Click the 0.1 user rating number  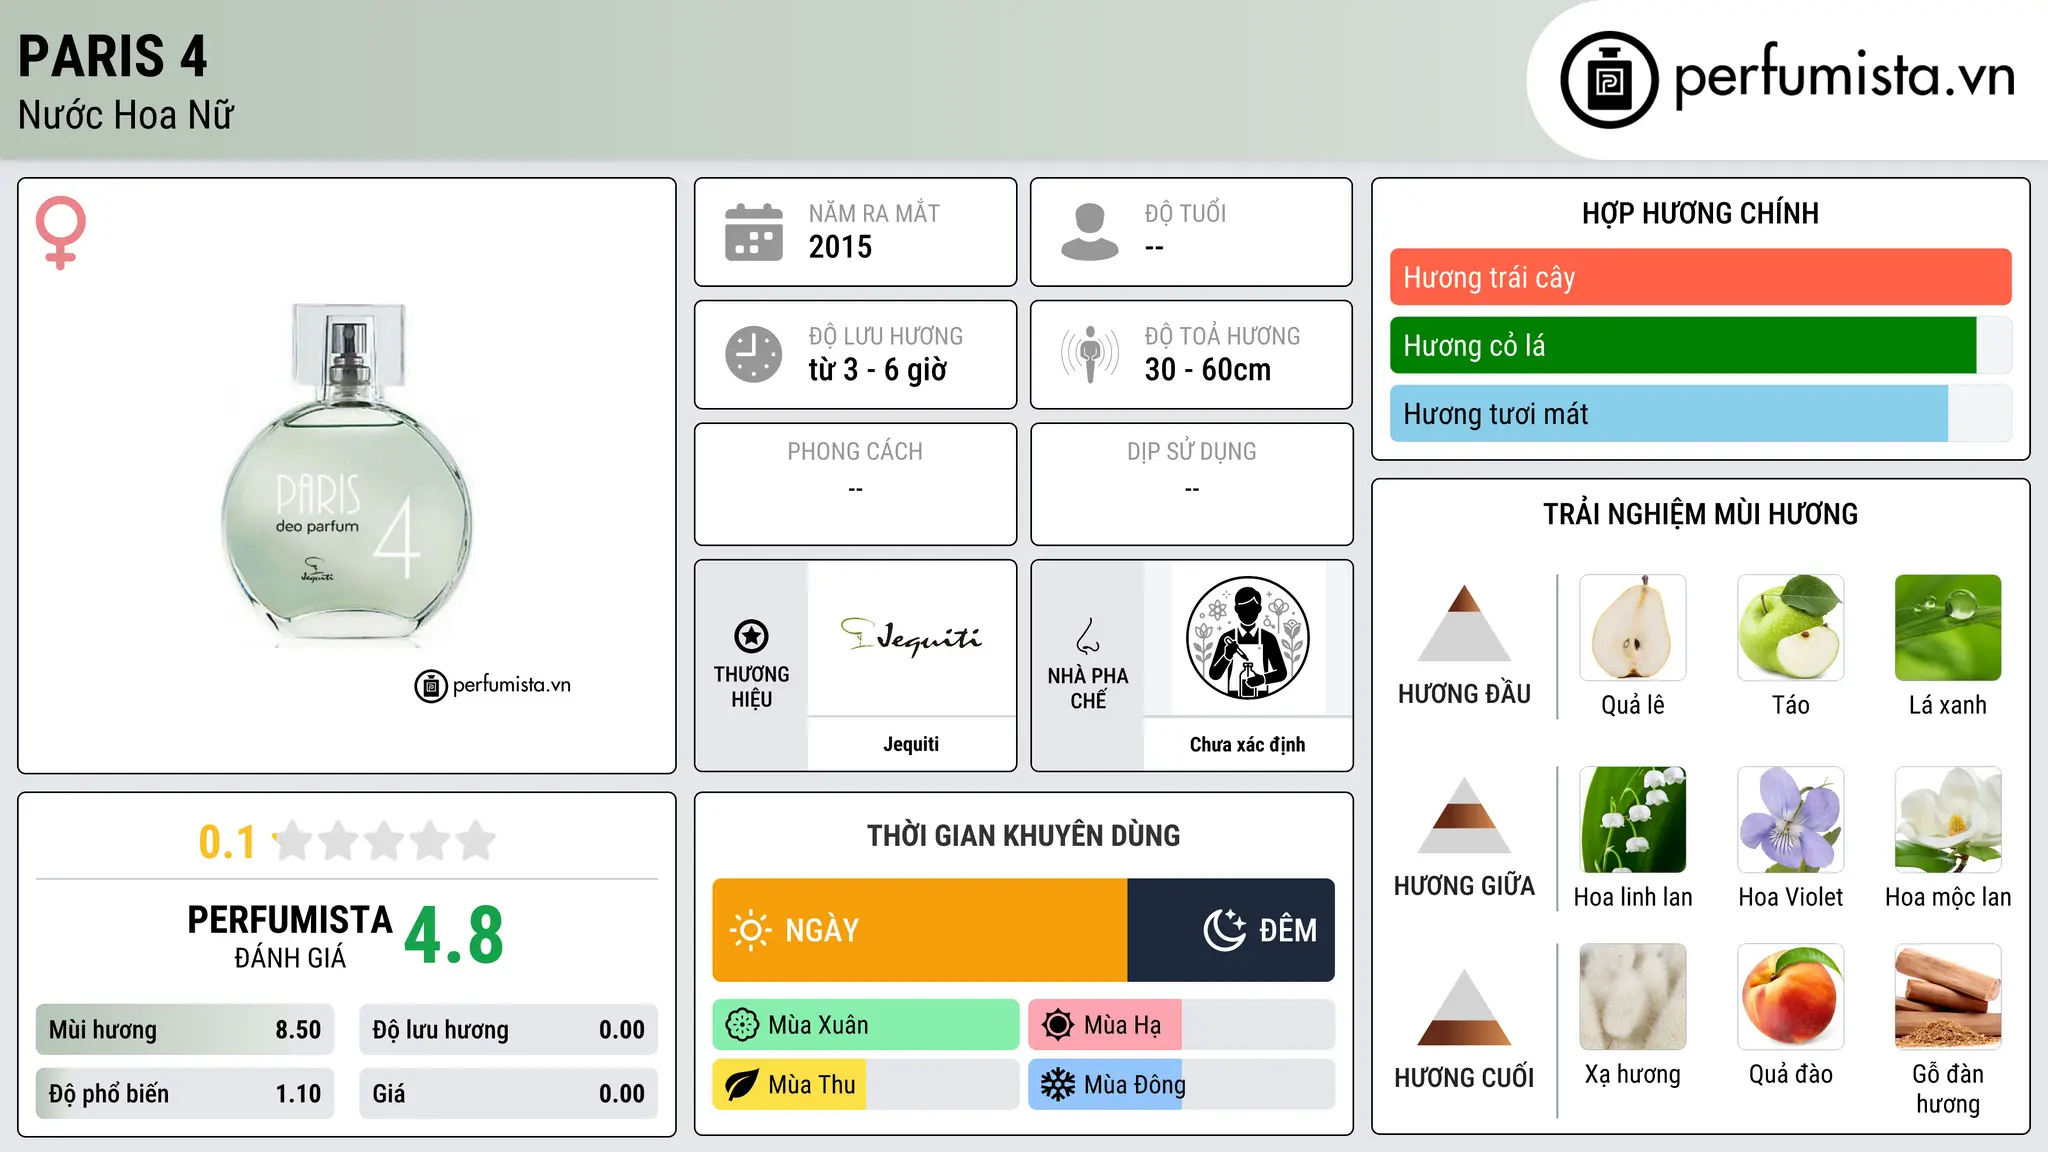point(227,842)
